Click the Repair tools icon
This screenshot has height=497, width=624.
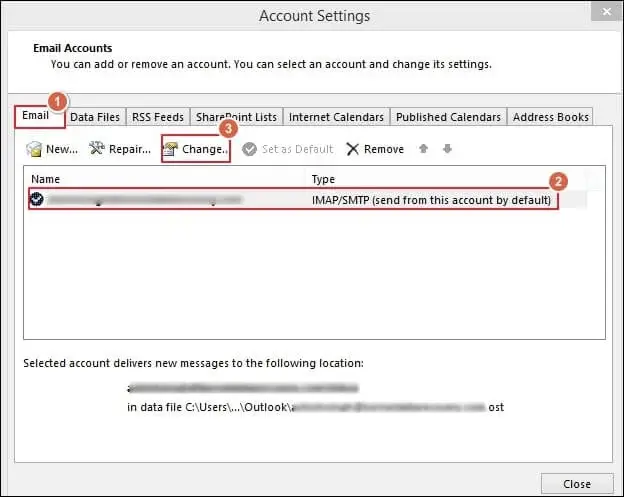96,148
